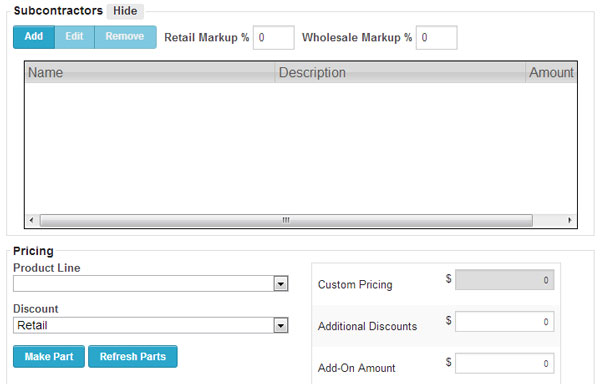Click the Custom Pricing amount field
The image size is (600, 384).
(504, 280)
